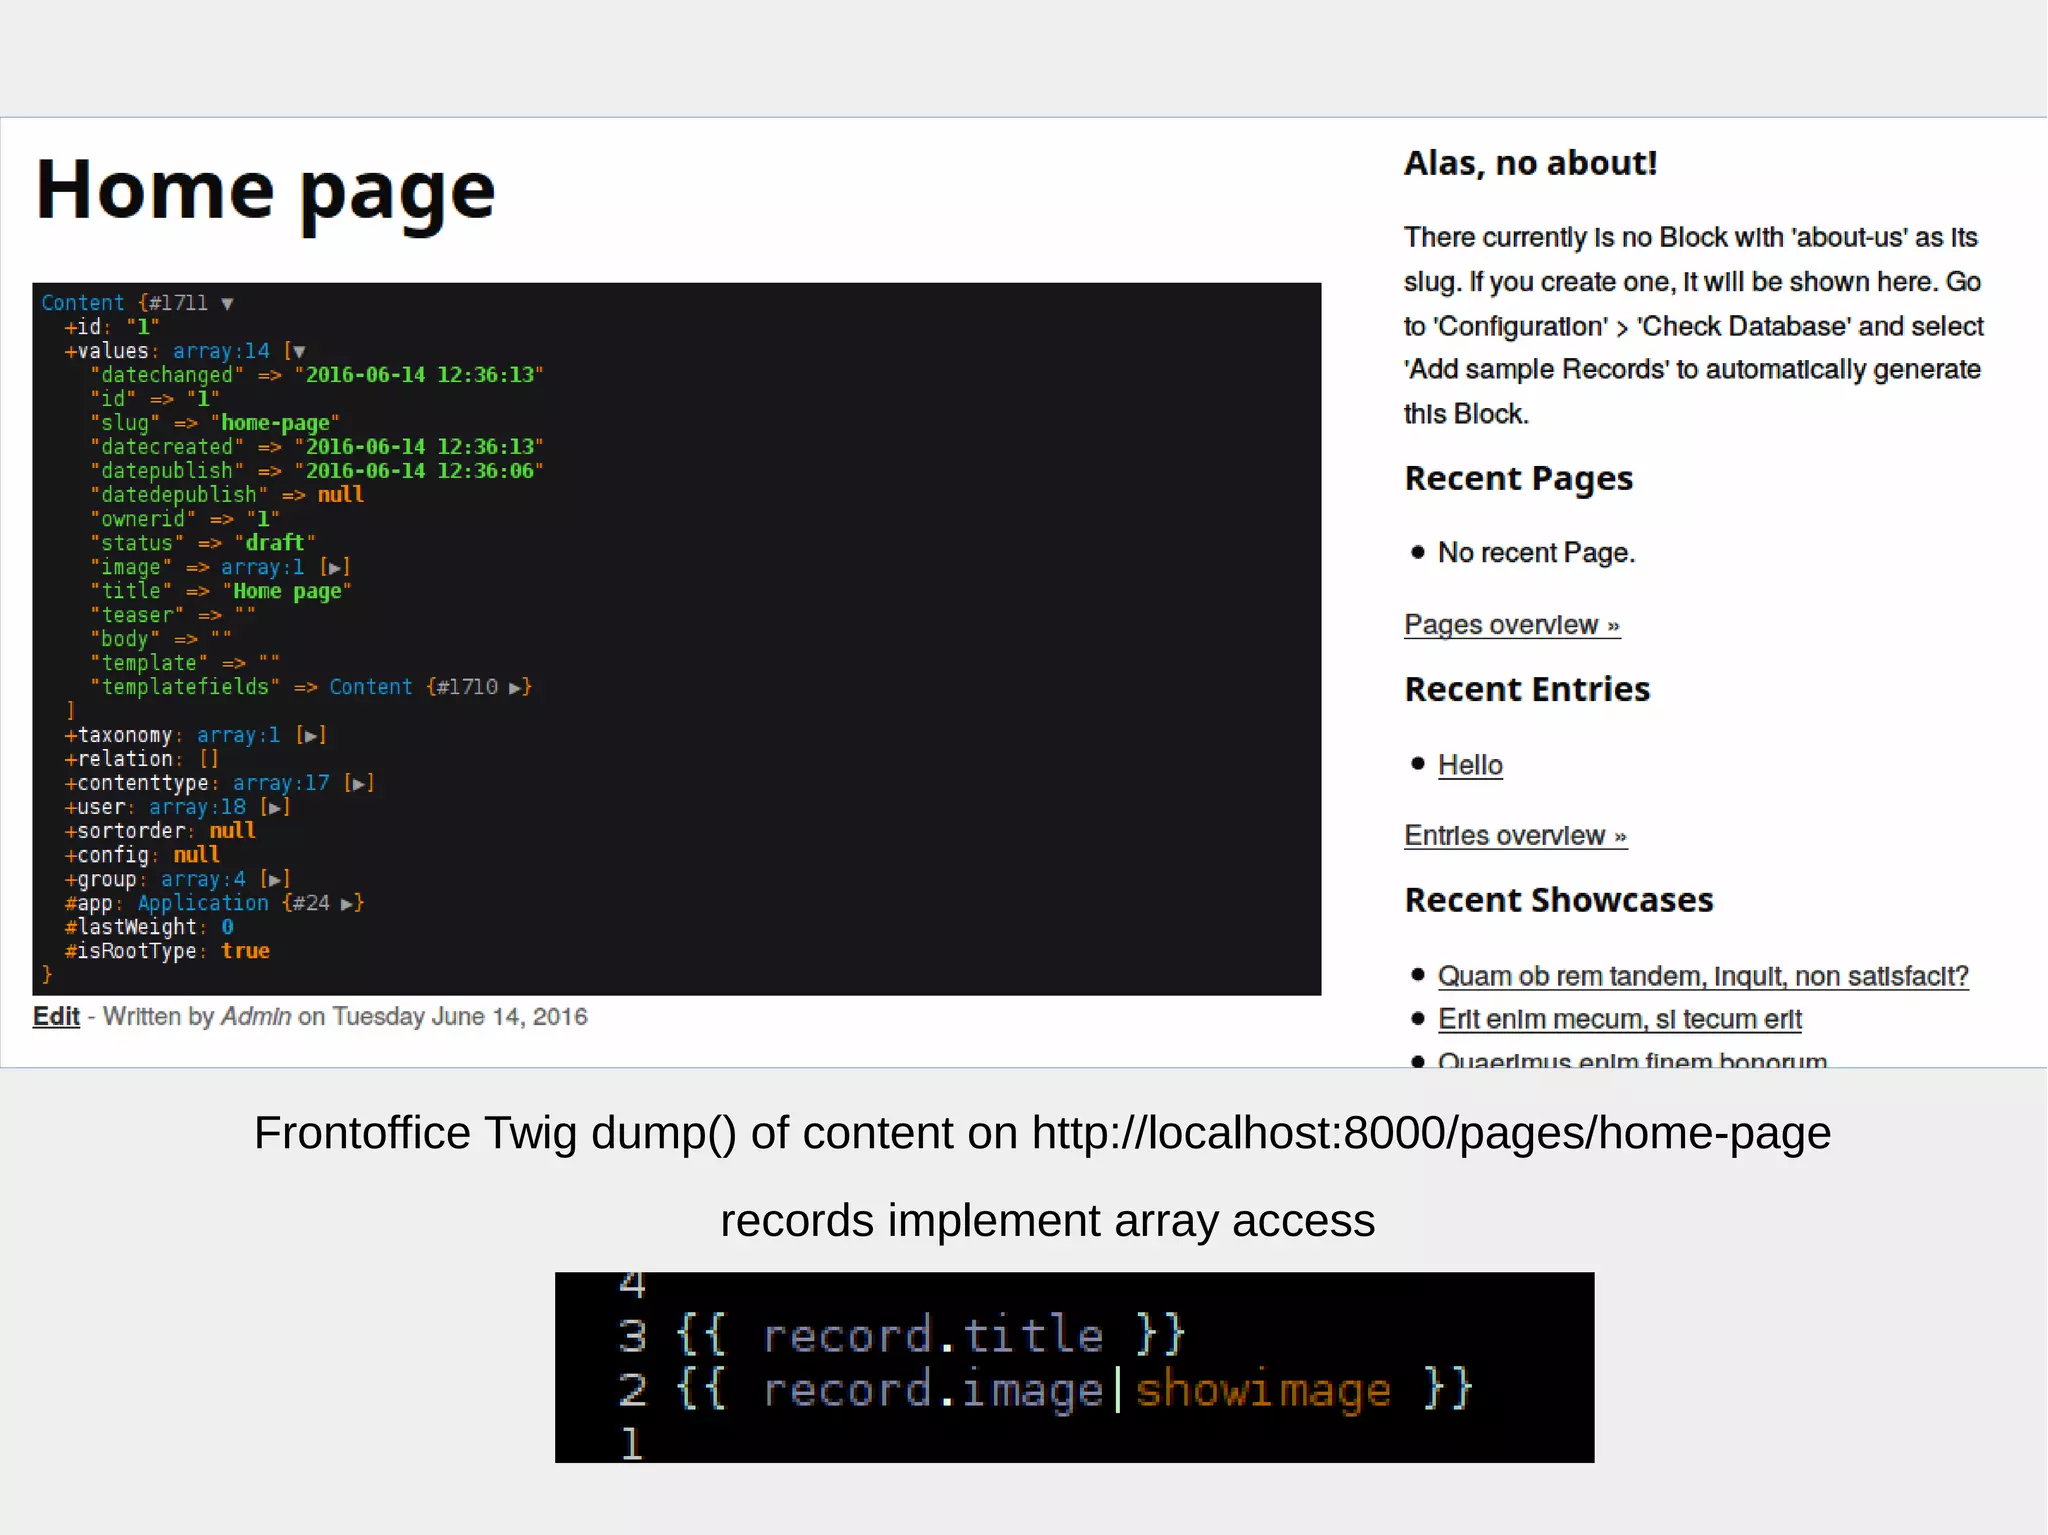Viewport: 2048px width, 1535px height.
Task: Select the "datechanged" value line
Action: tap(317, 375)
